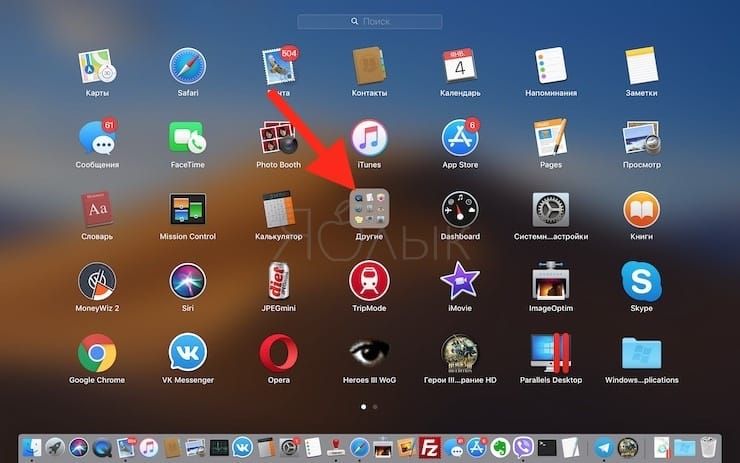Launch ImageOptim from the Launchpad grid
The image size is (740, 463).
(551, 281)
